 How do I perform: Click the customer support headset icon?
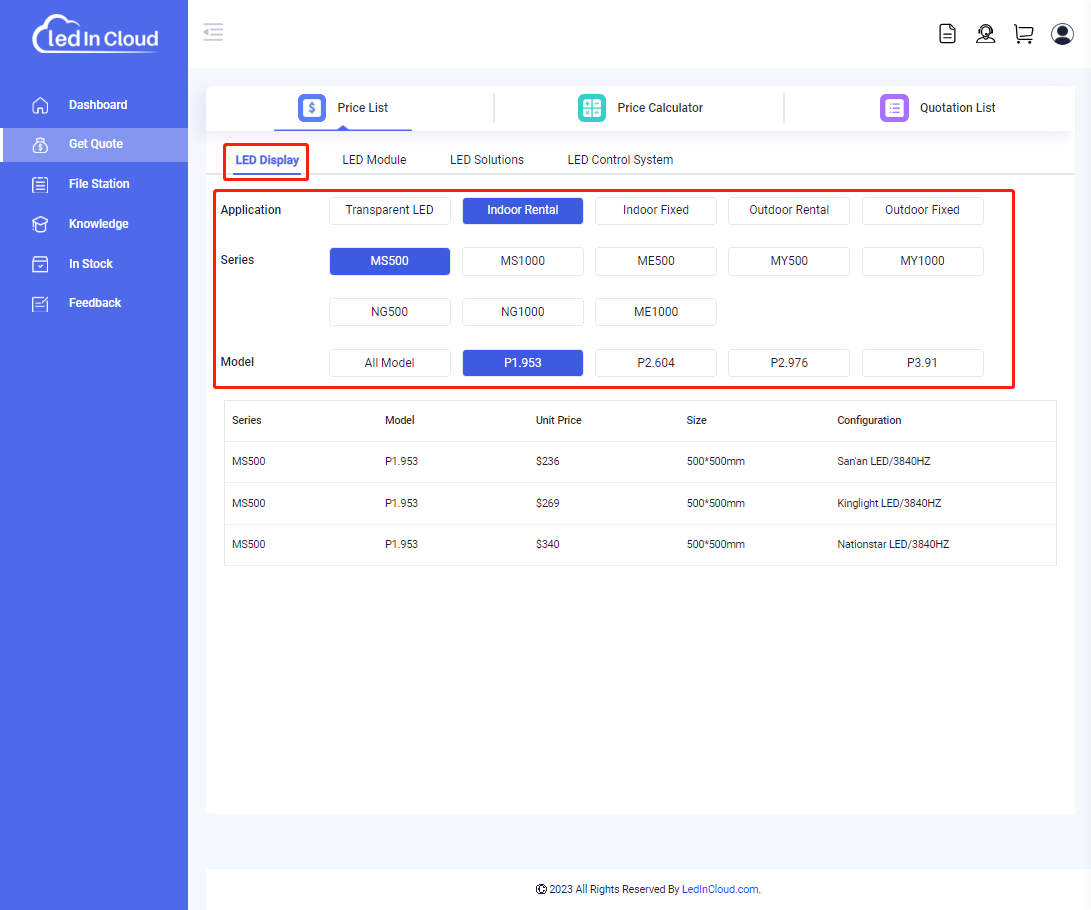(x=985, y=34)
